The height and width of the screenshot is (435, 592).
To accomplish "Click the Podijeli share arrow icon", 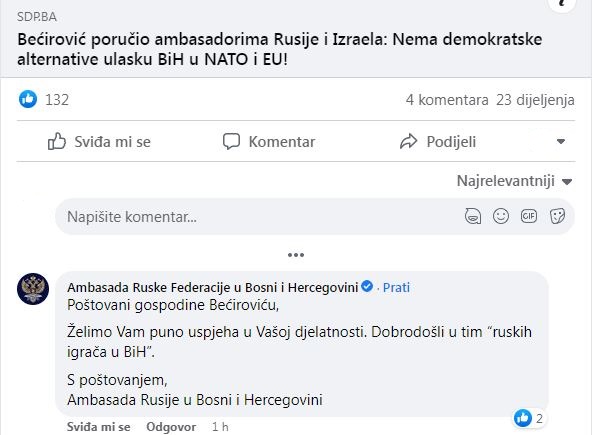I will tap(409, 142).
